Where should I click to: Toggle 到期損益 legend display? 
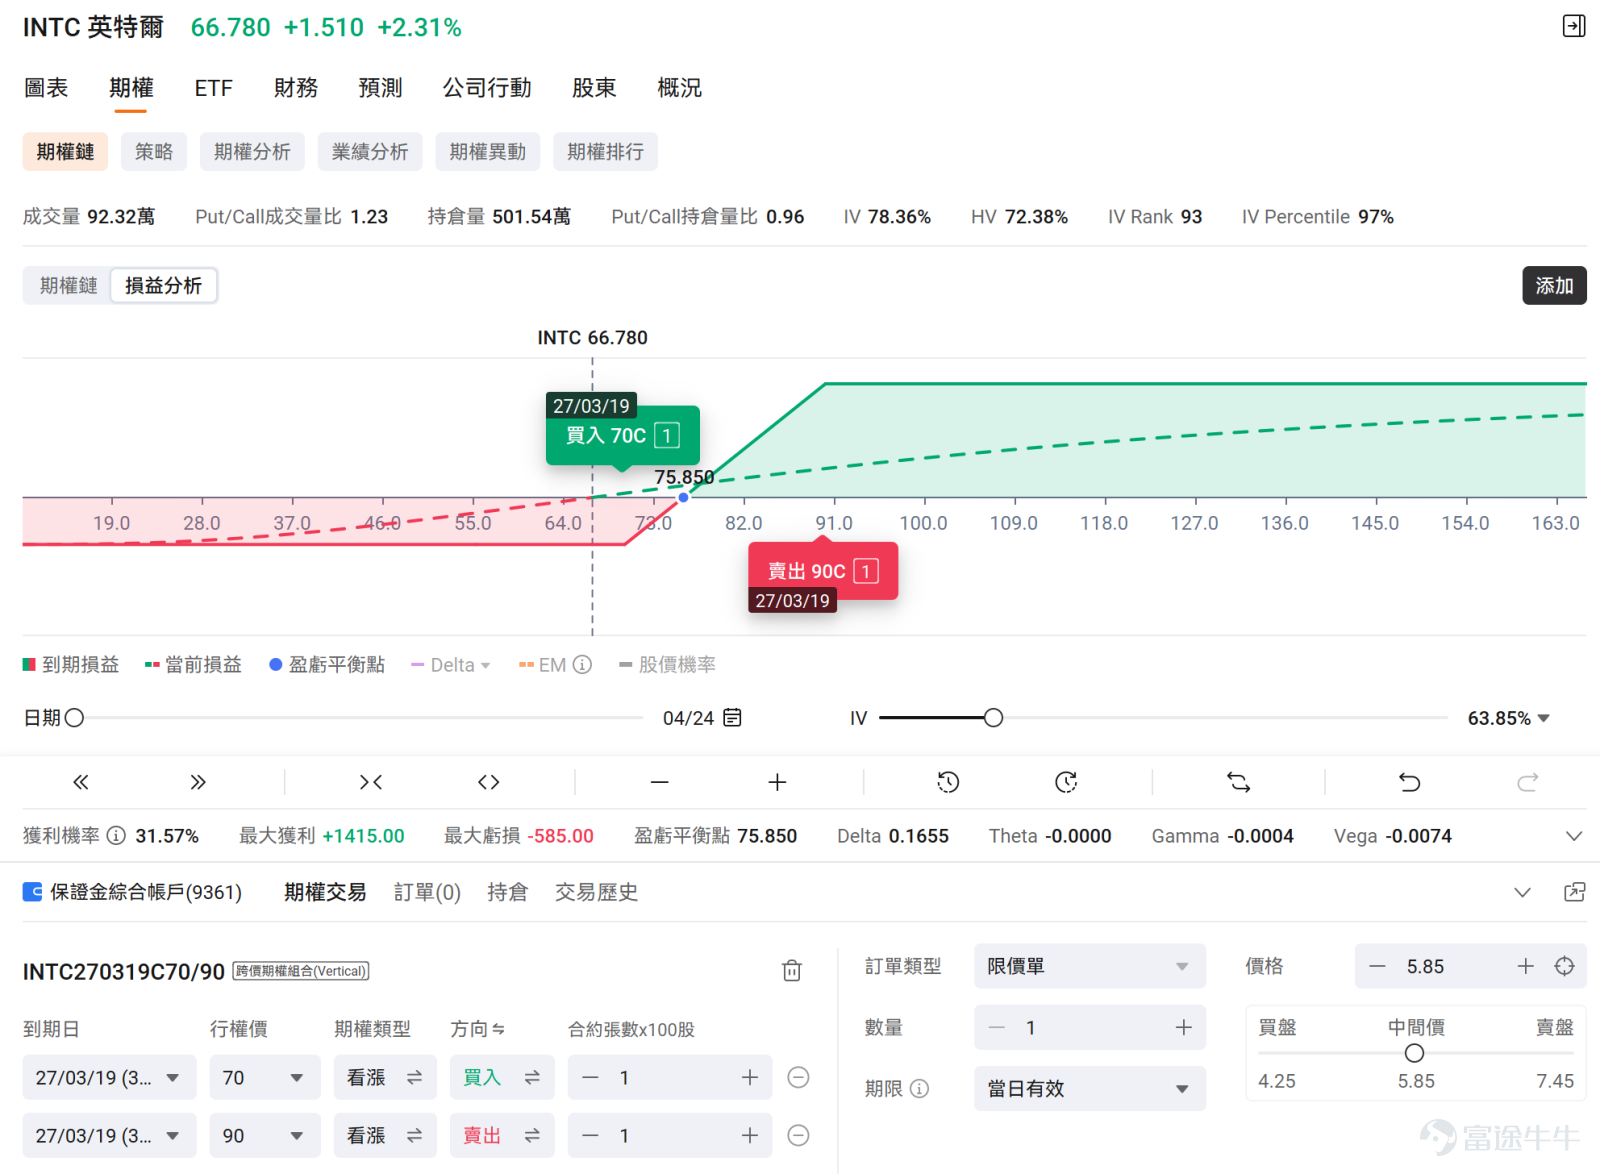coord(71,665)
